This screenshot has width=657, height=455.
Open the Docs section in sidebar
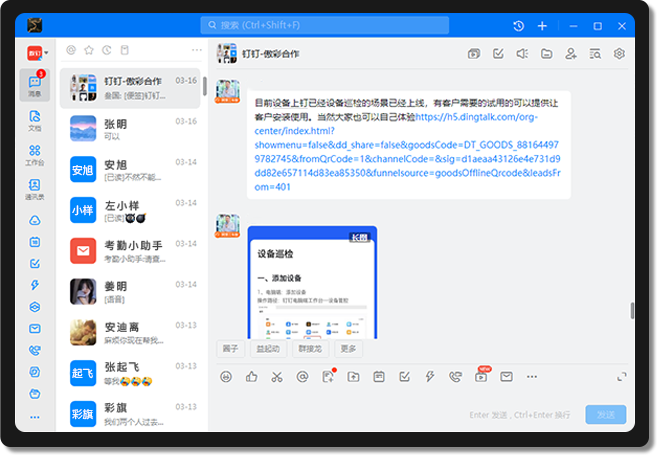click(35, 120)
